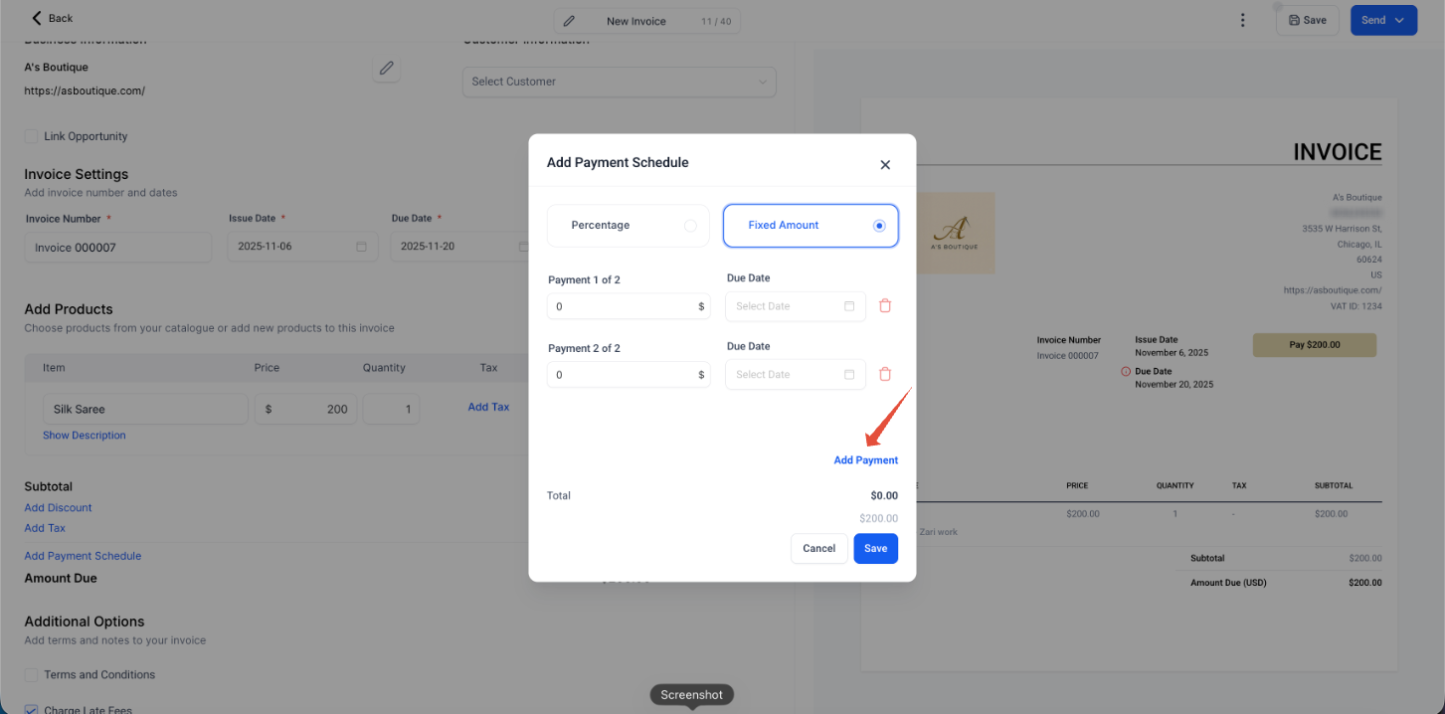Click the Save button with disk icon in header
Screen dimensions: 1445x714
point(1307,20)
